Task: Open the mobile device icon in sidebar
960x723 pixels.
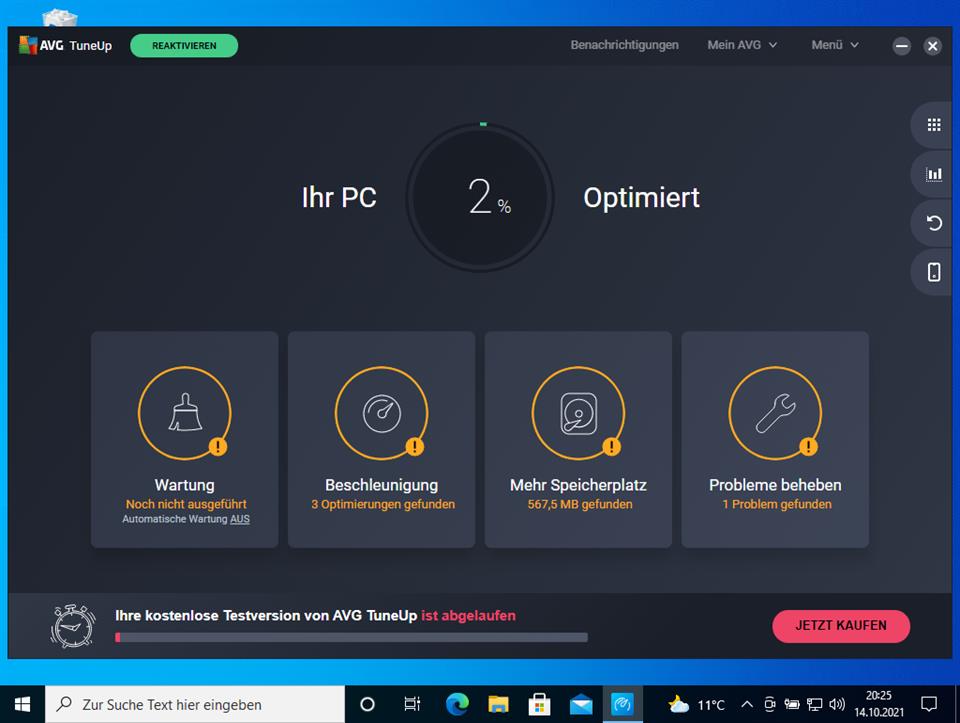Action: (x=934, y=272)
